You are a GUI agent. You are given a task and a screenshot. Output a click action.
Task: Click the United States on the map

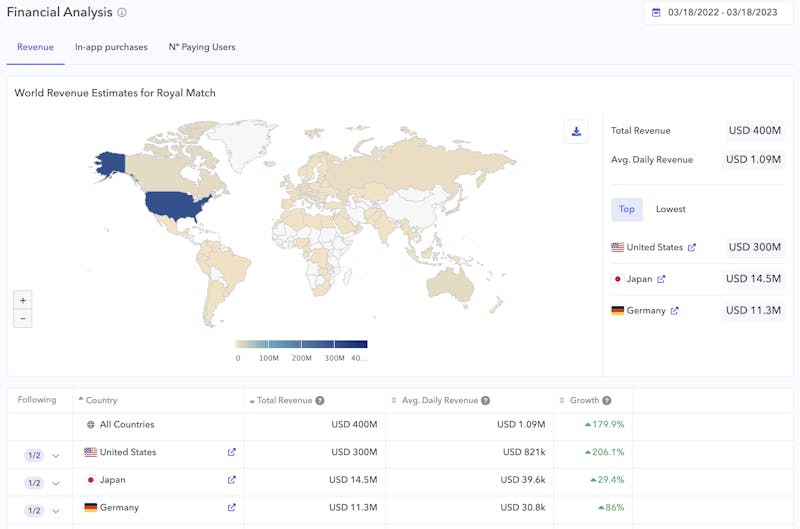click(x=177, y=204)
